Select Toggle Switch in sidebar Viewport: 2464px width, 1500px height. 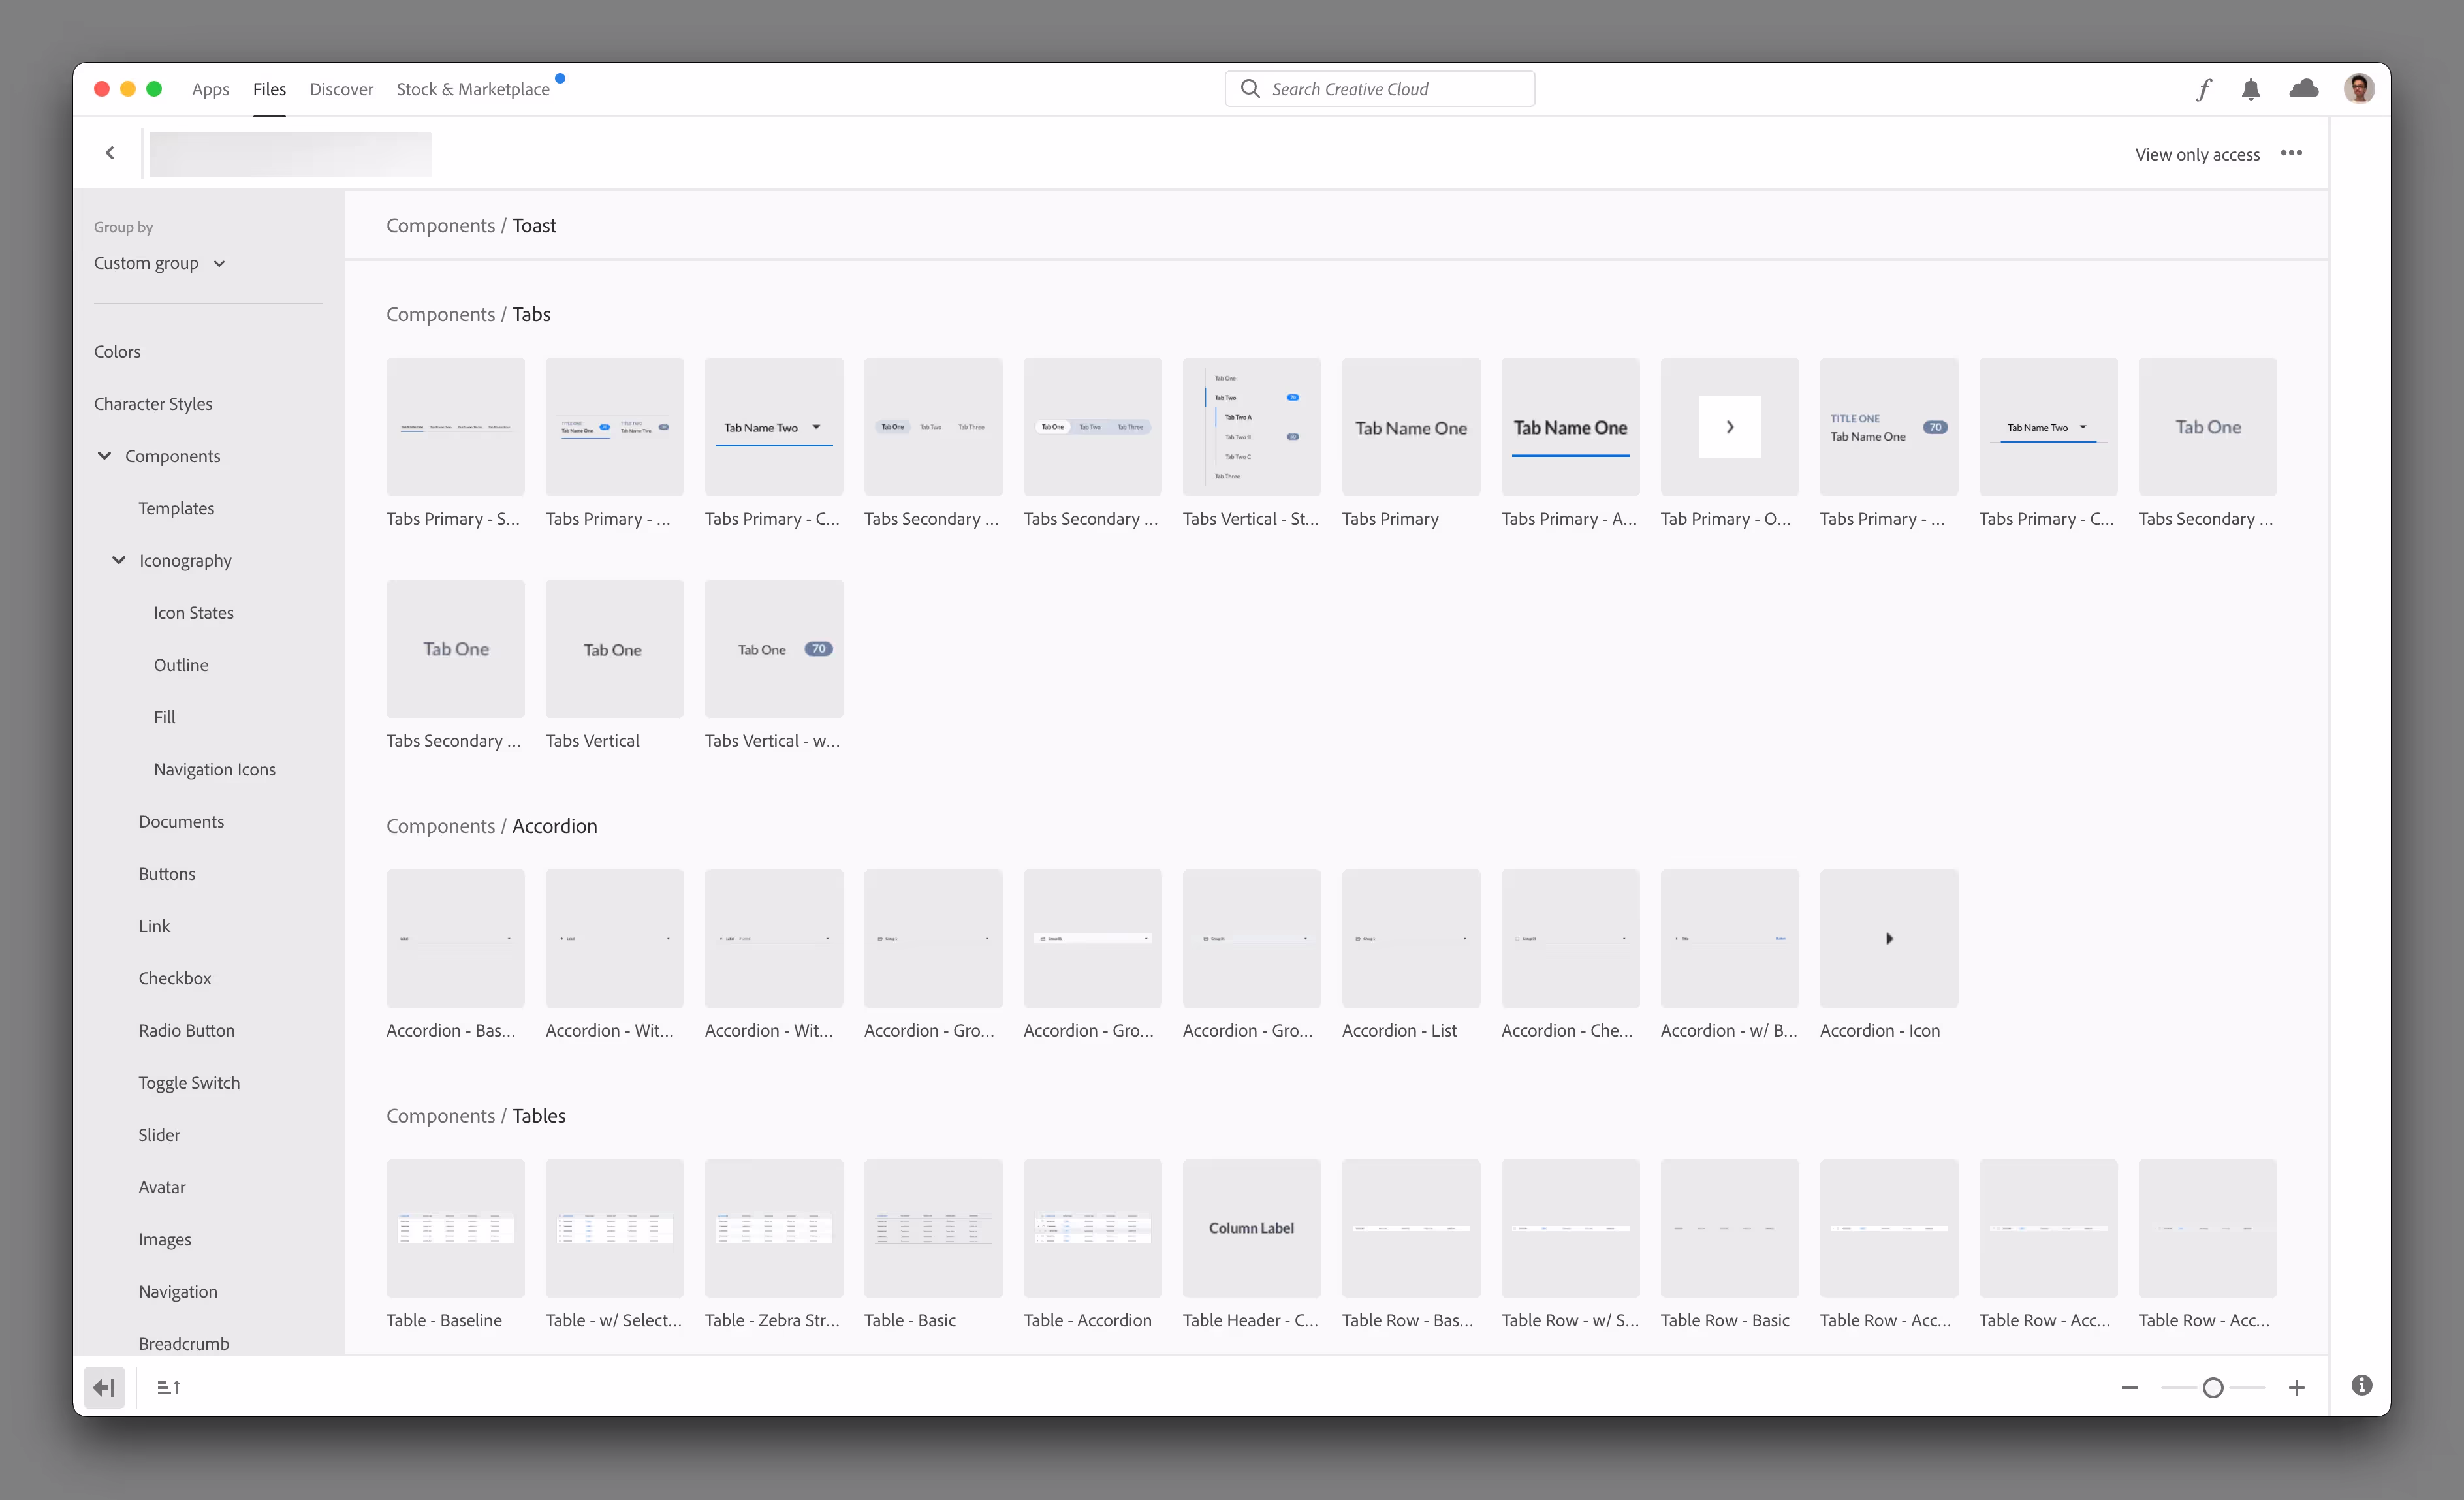189,1082
